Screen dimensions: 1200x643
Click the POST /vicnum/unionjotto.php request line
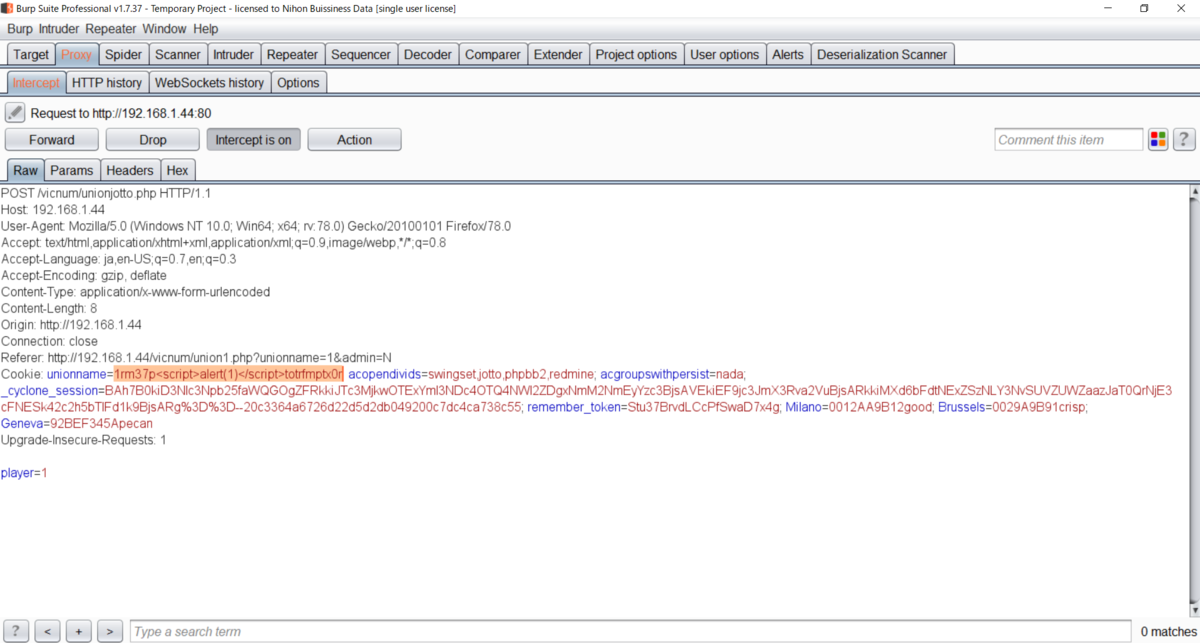[x=106, y=193]
